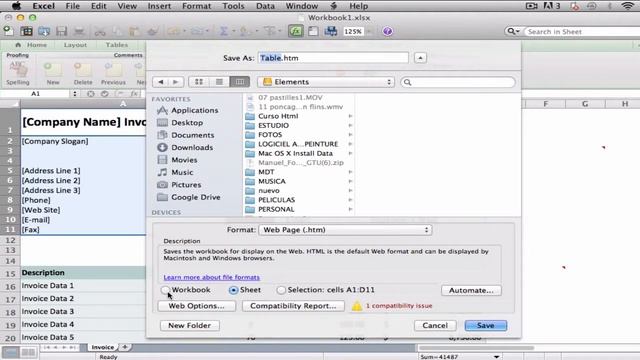Image resolution: width=640 pixels, height=360 pixels.
Task: Click the Invoice sheet tab
Action: coord(102,347)
